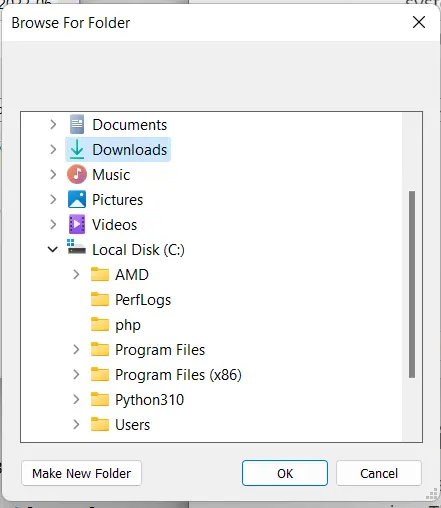Click the Pictures icon

[x=77, y=199]
